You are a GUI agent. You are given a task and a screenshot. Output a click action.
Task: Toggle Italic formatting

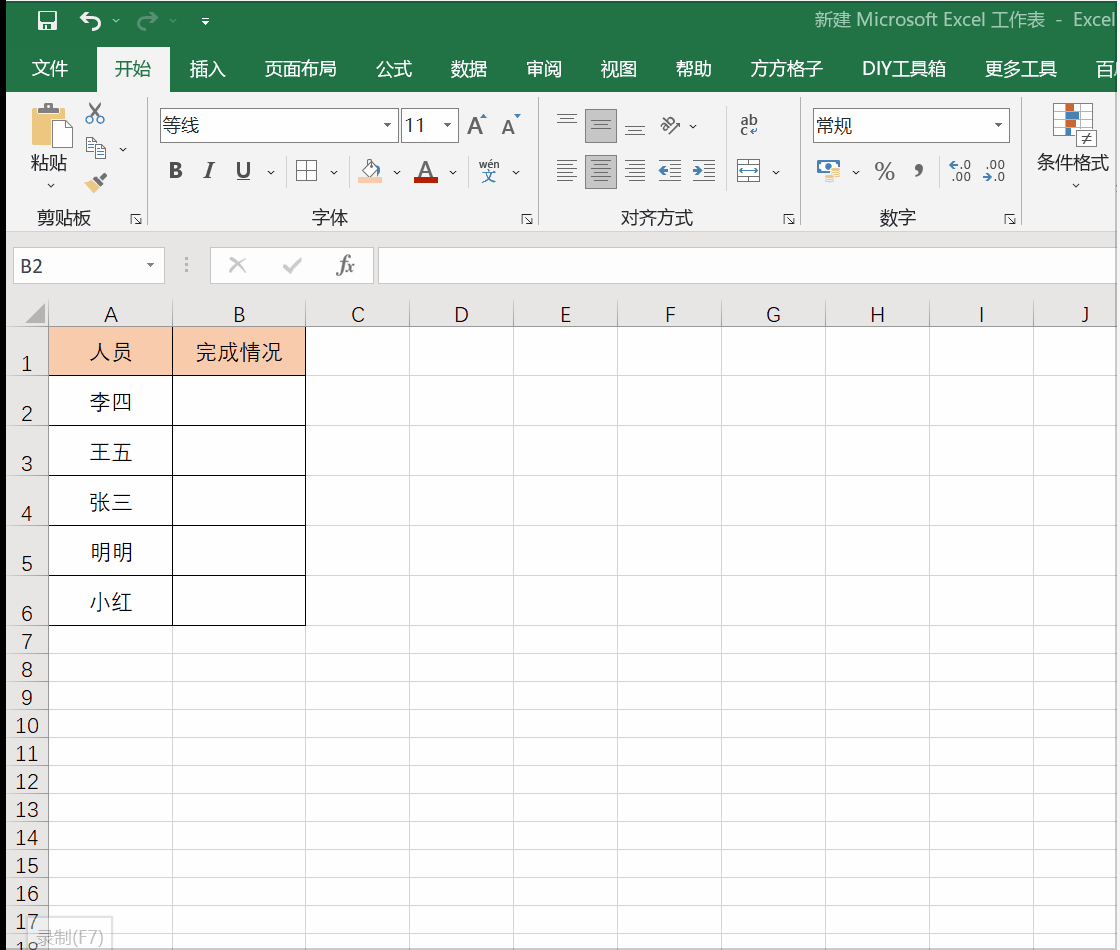[x=209, y=171]
